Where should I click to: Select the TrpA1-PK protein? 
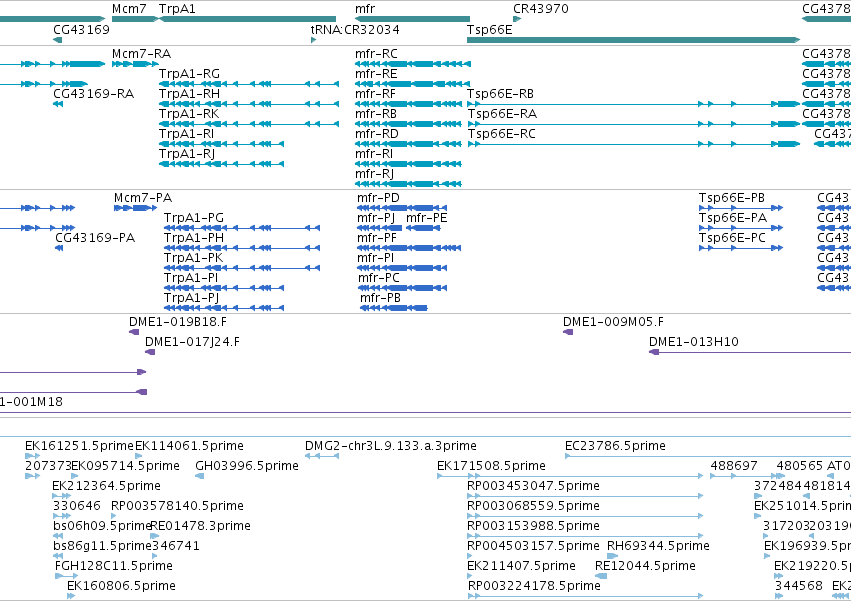tap(242, 268)
